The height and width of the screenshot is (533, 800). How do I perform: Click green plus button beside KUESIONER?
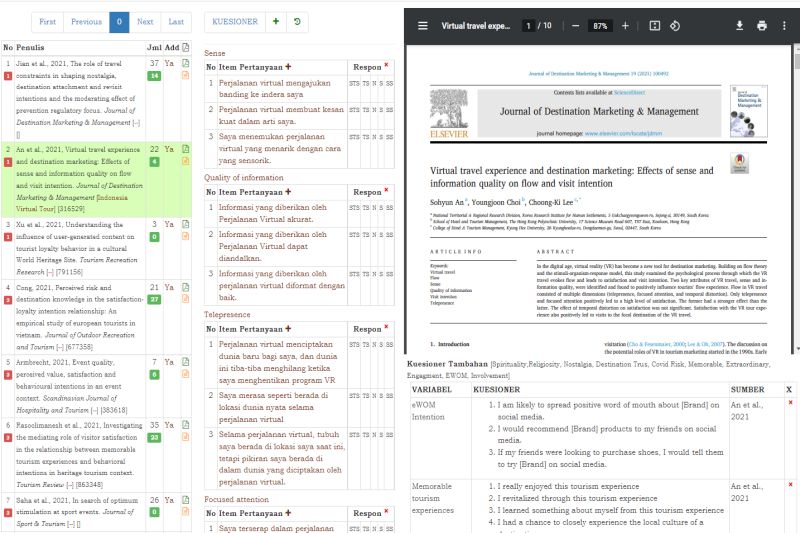click(x=276, y=21)
